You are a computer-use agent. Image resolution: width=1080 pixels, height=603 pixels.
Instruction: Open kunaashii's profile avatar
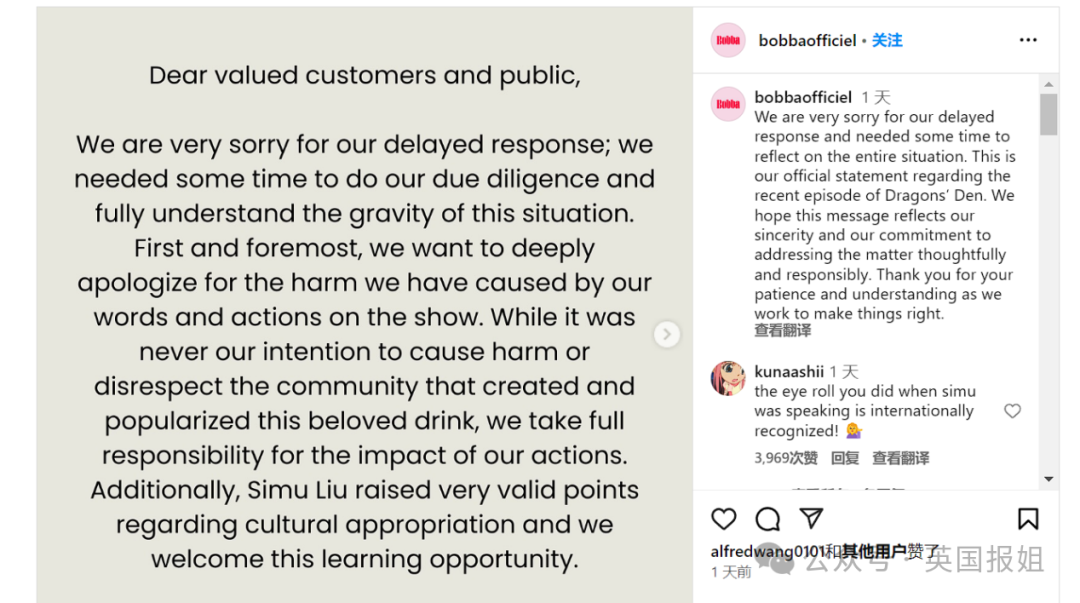[x=728, y=379]
